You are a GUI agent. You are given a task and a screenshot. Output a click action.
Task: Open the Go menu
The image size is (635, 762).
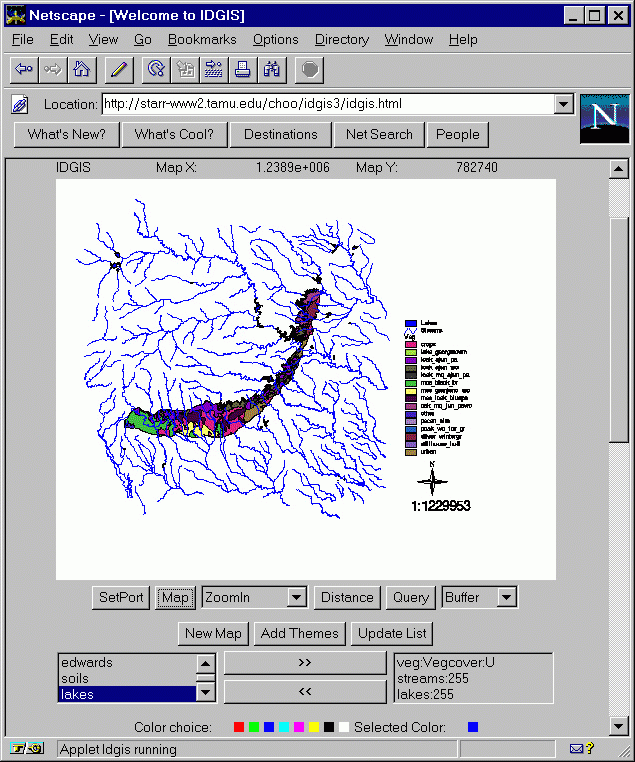(x=143, y=39)
